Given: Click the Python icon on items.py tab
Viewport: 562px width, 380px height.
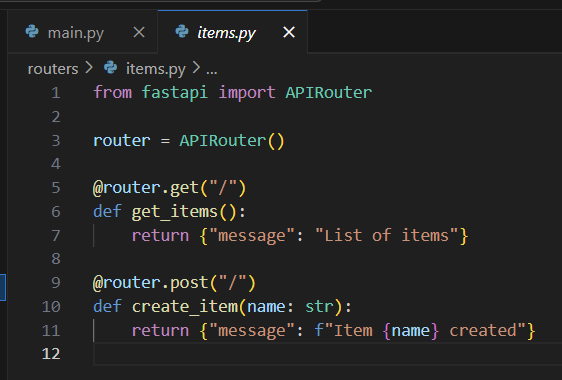Looking at the screenshot, I should coord(182,32).
